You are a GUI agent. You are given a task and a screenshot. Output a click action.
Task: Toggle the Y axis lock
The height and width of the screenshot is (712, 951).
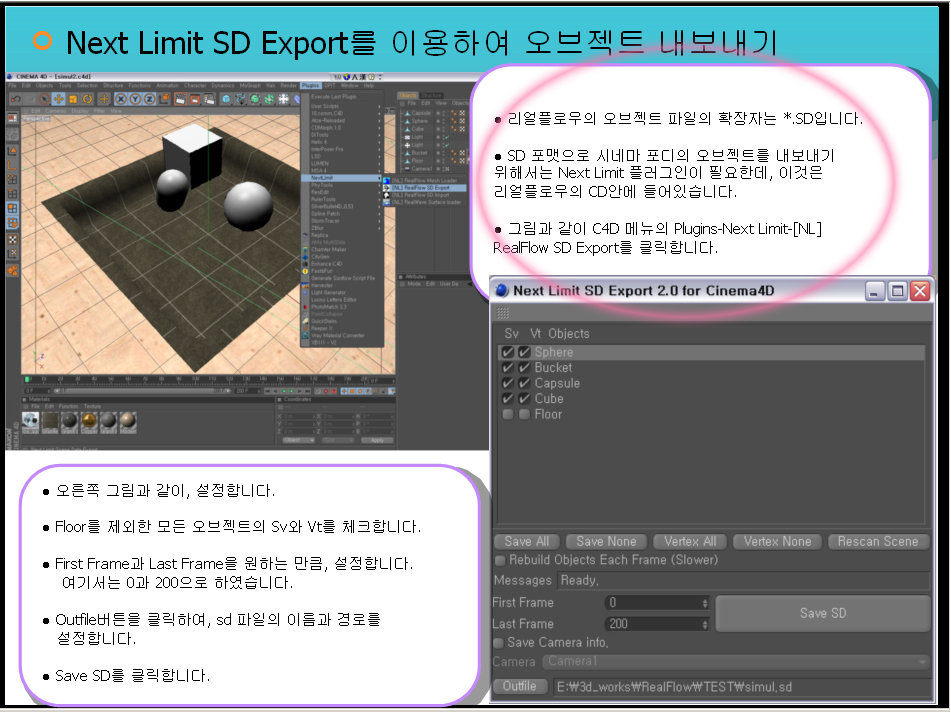pyautogui.click(x=135, y=99)
